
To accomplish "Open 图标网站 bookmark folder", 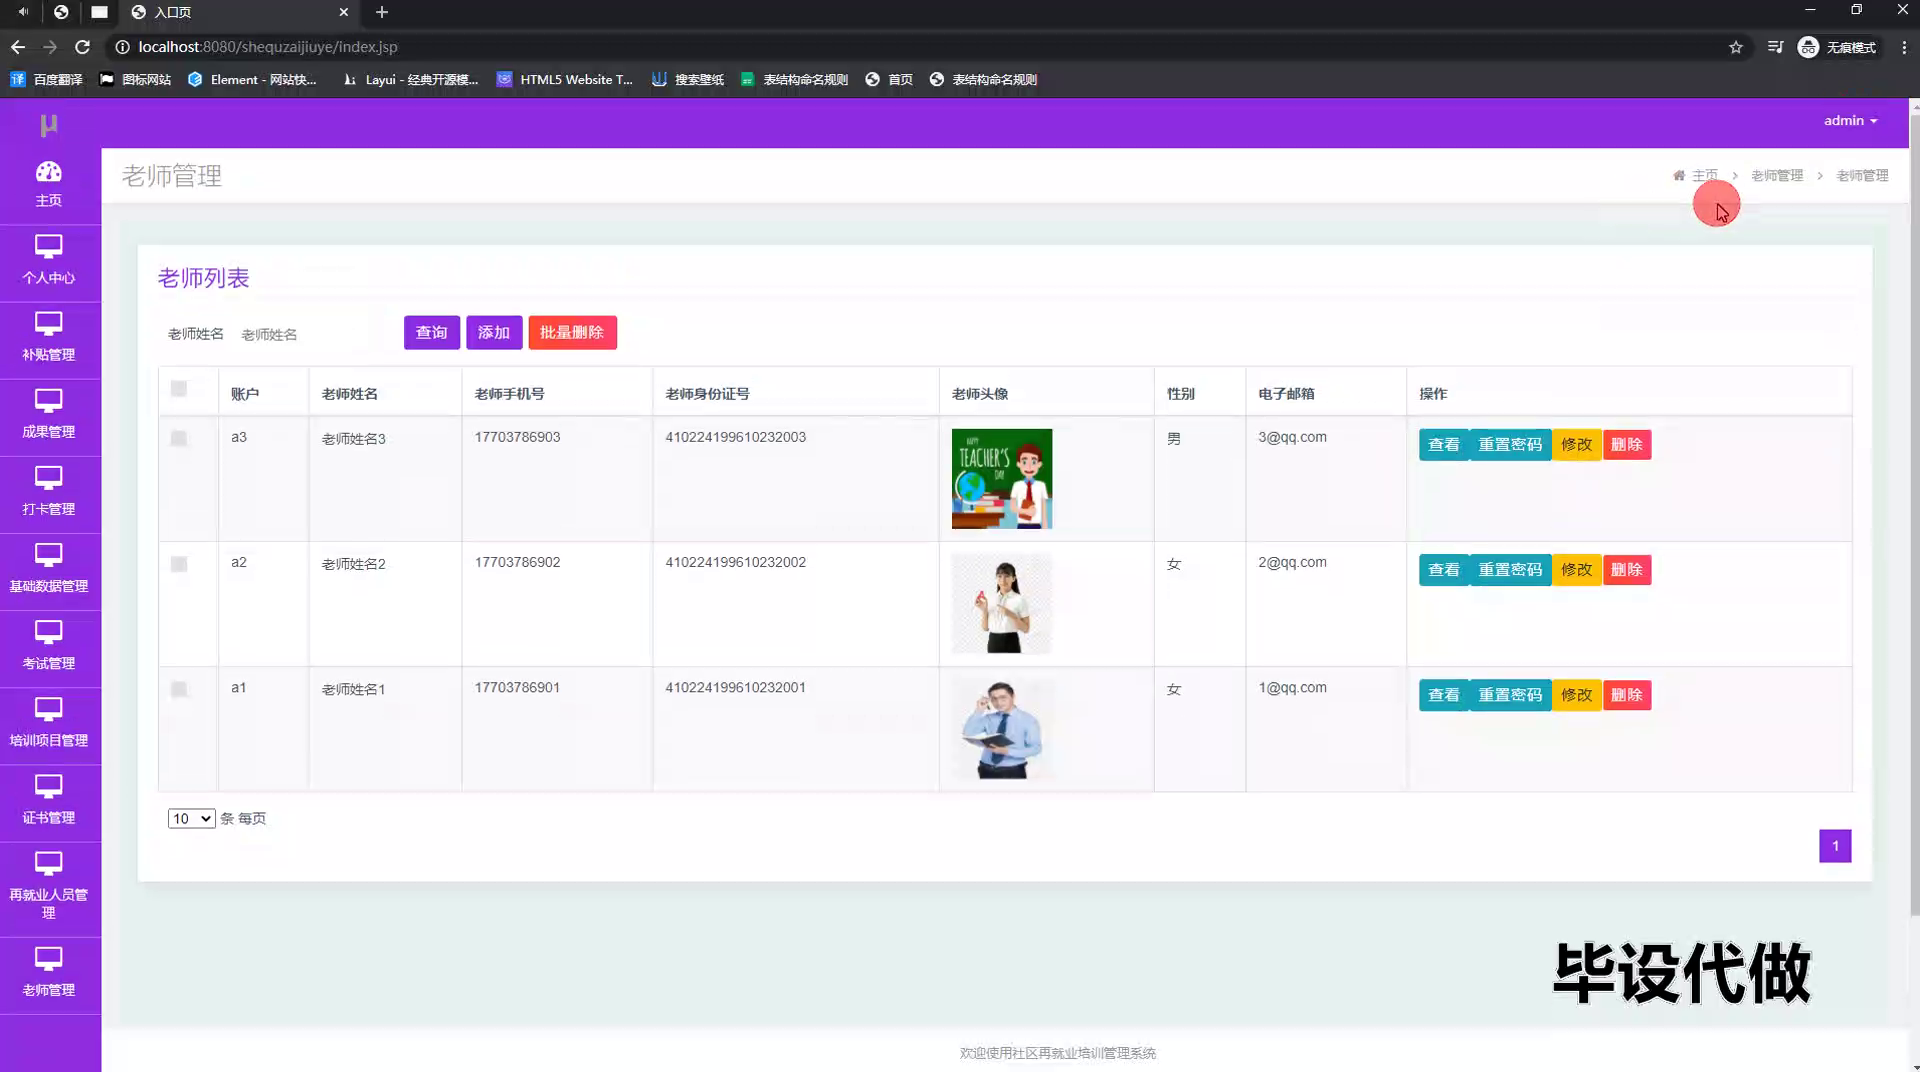I will (x=135, y=79).
